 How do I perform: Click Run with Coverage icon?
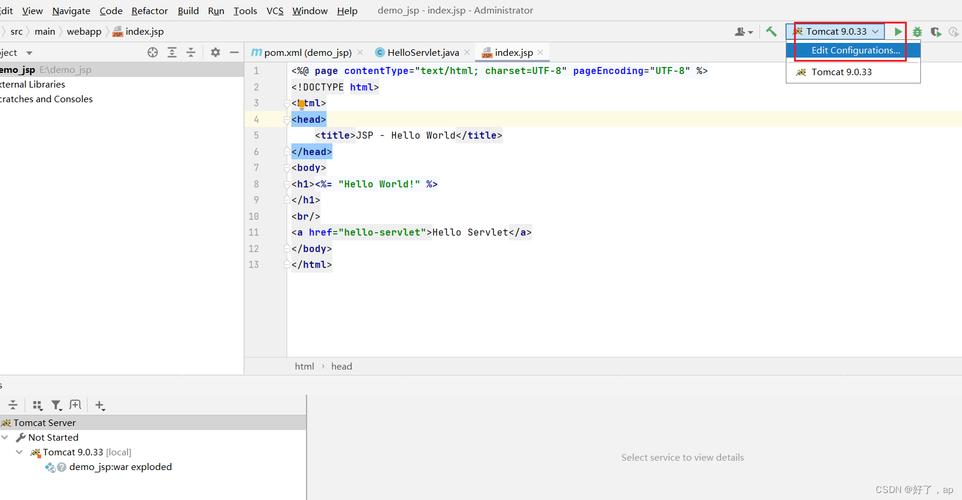pyautogui.click(x=936, y=32)
